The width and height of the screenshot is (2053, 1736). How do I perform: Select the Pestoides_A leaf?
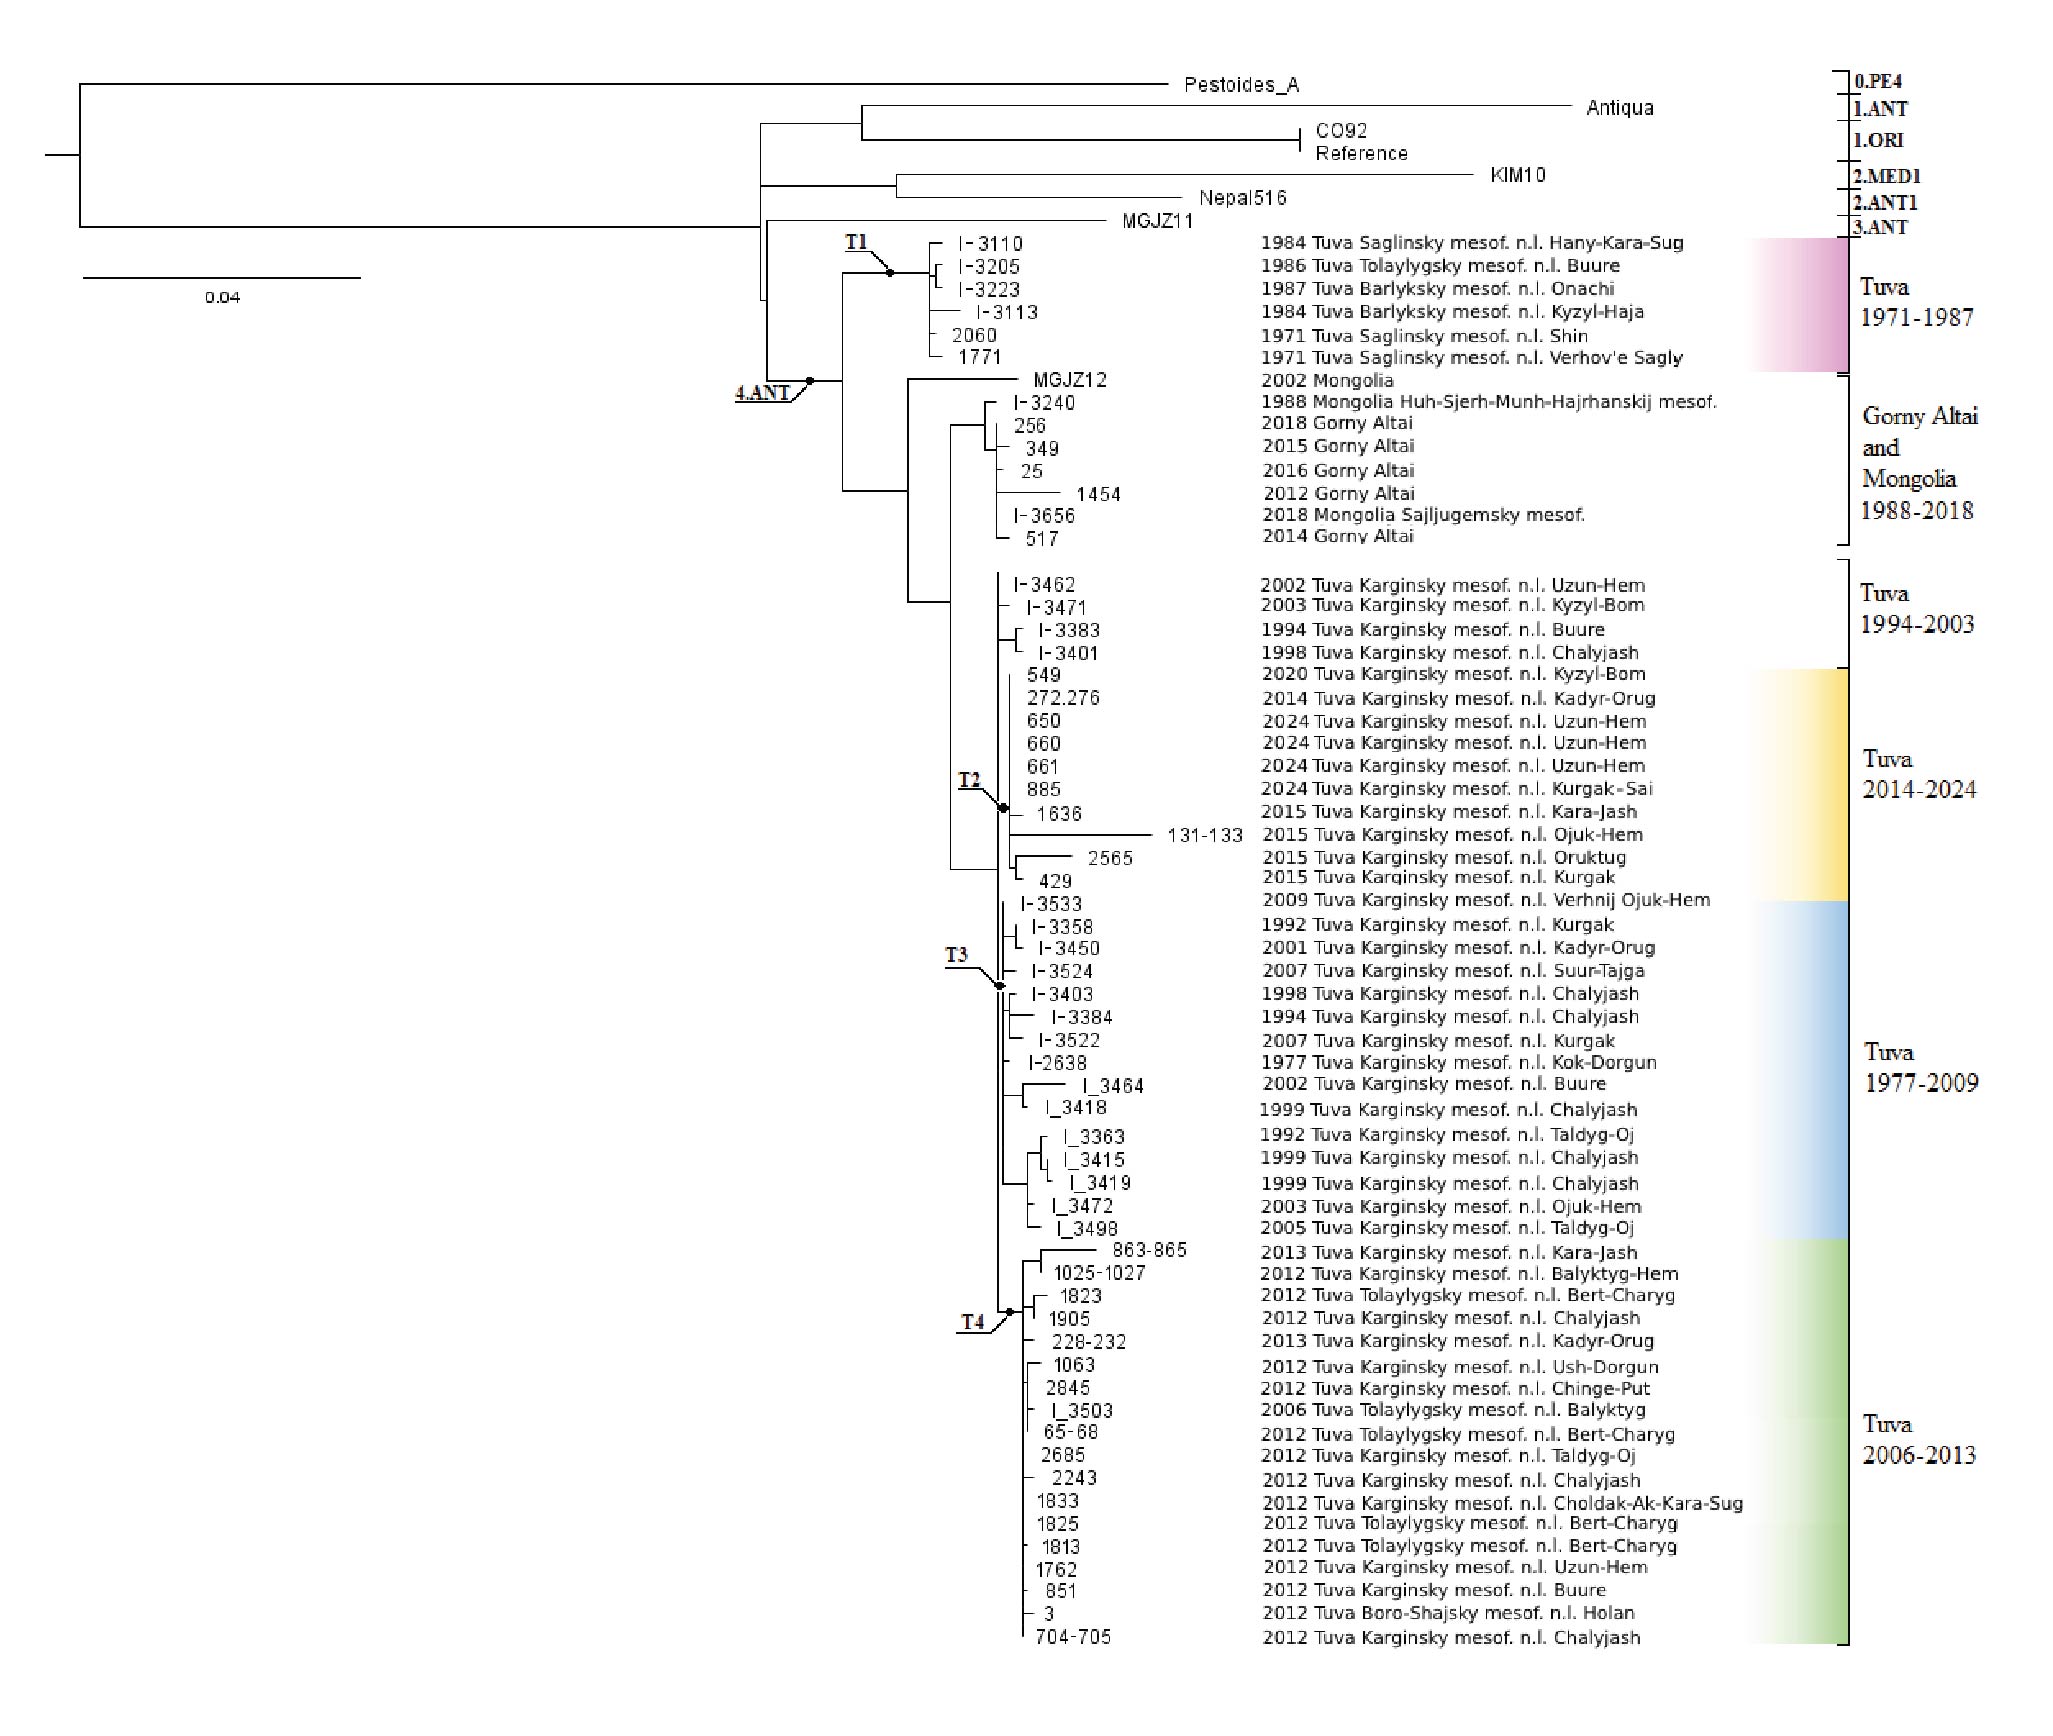[1241, 85]
